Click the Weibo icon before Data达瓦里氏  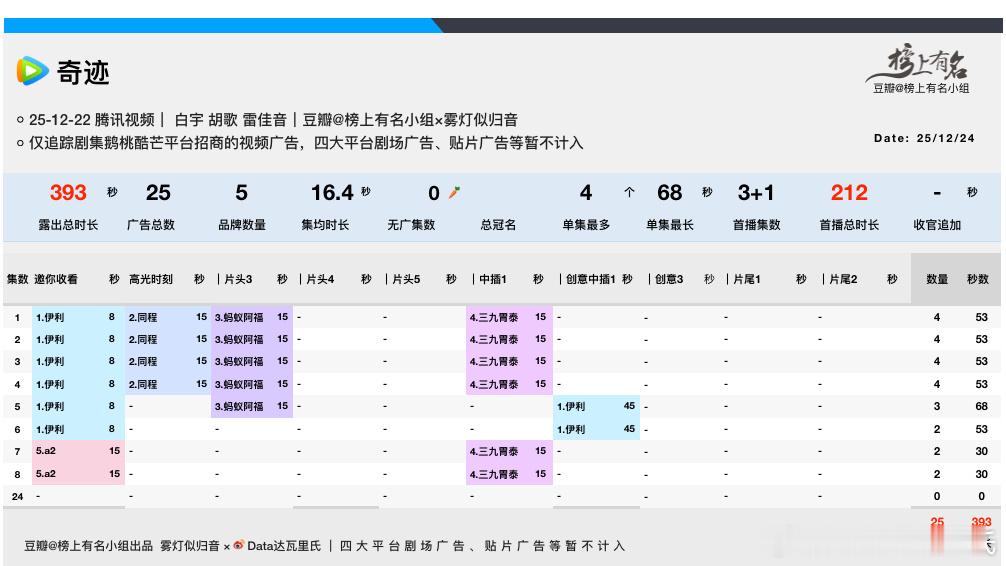coord(239,545)
